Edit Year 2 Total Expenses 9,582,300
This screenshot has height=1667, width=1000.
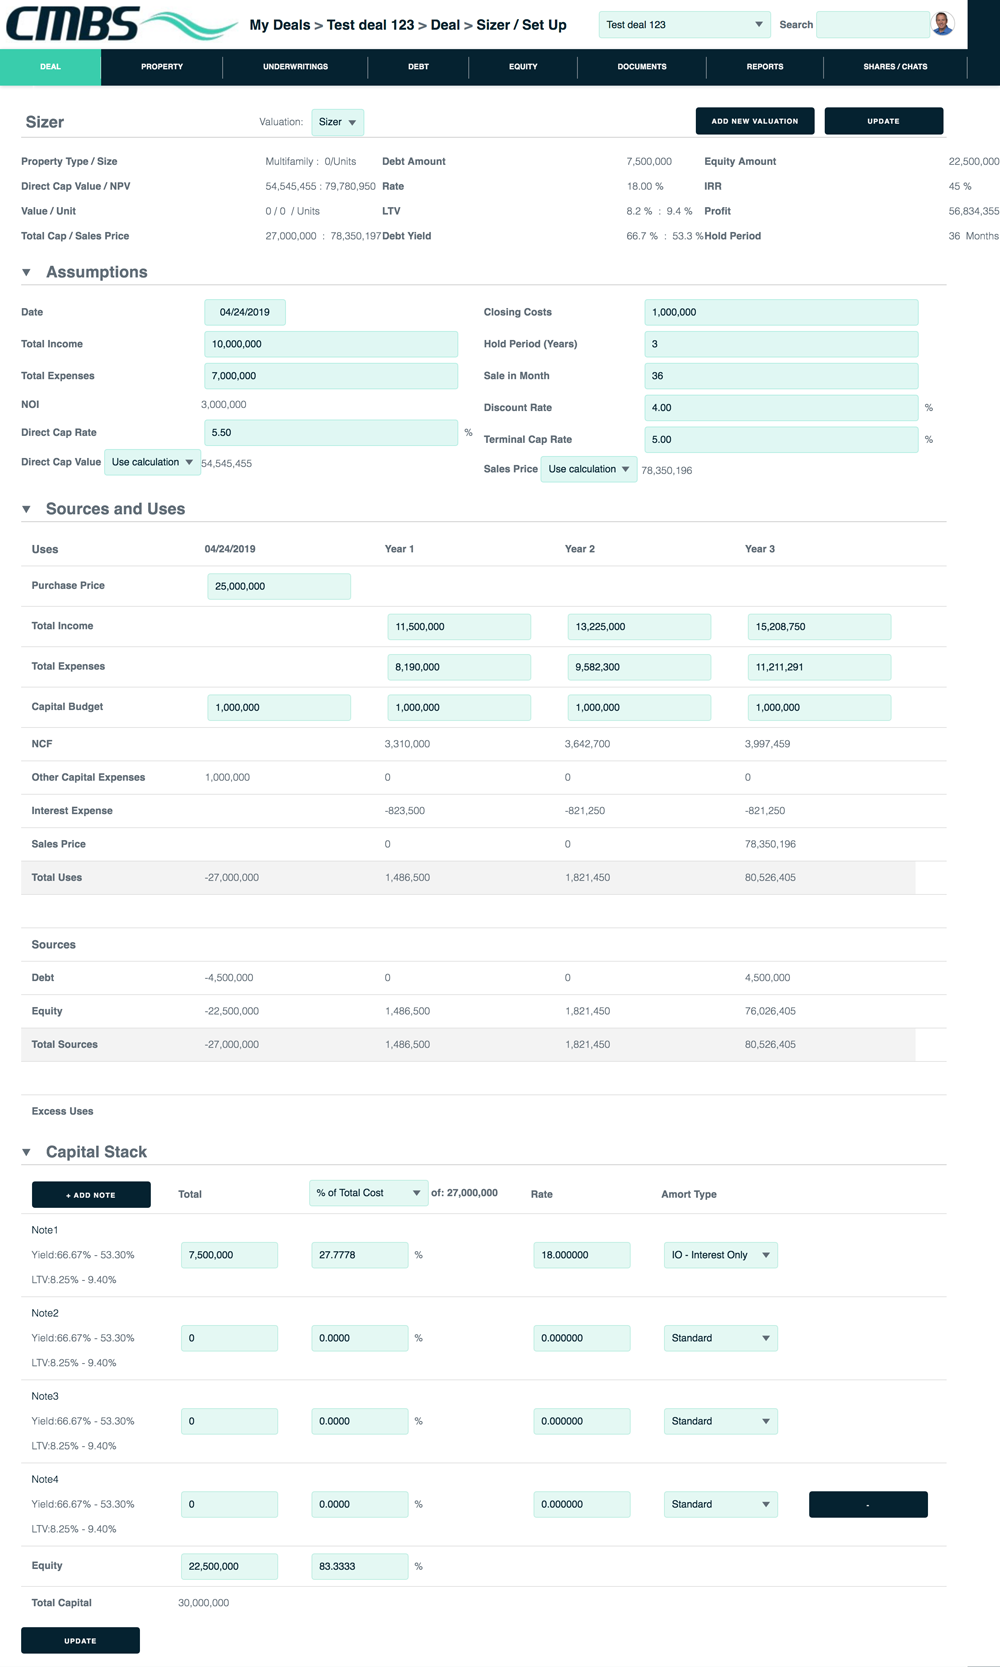click(639, 667)
